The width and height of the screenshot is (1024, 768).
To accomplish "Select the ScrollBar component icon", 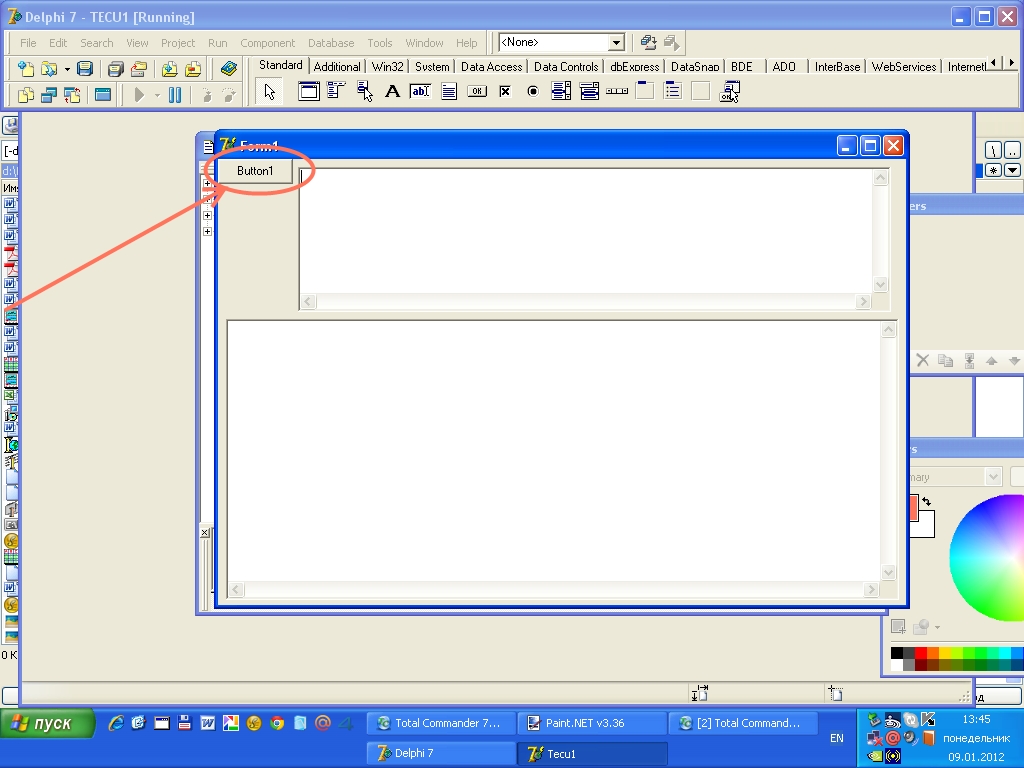I will [617, 91].
